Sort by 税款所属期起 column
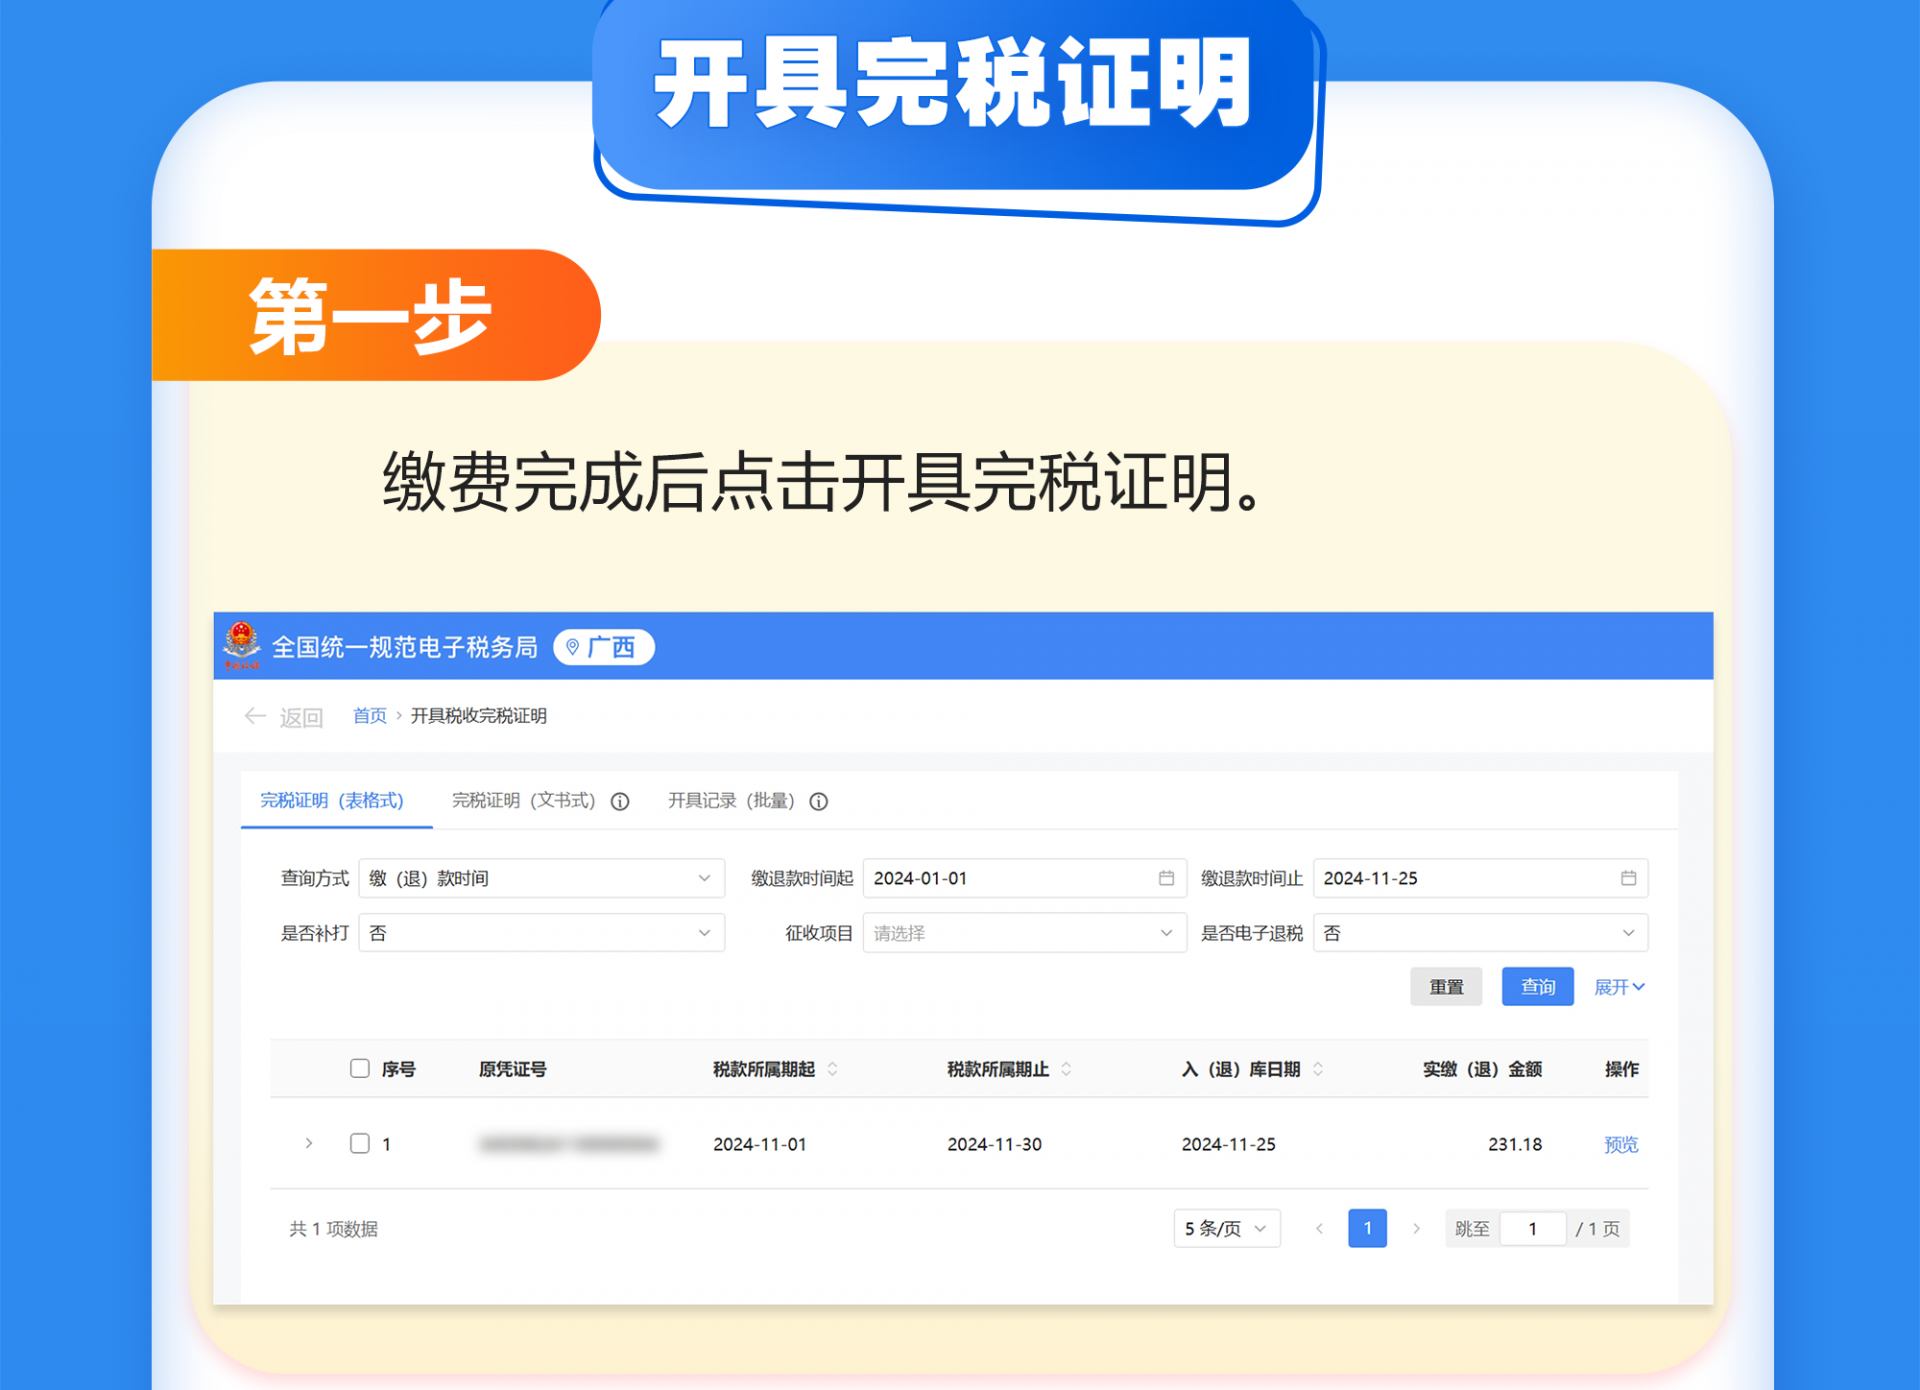The height and width of the screenshot is (1390, 1920). [x=833, y=1069]
